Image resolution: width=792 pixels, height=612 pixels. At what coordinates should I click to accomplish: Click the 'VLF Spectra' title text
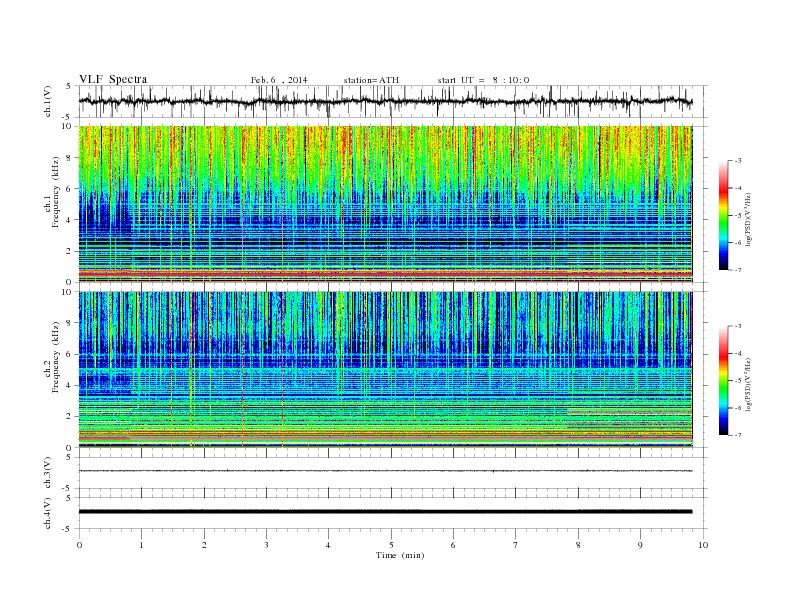[113, 79]
